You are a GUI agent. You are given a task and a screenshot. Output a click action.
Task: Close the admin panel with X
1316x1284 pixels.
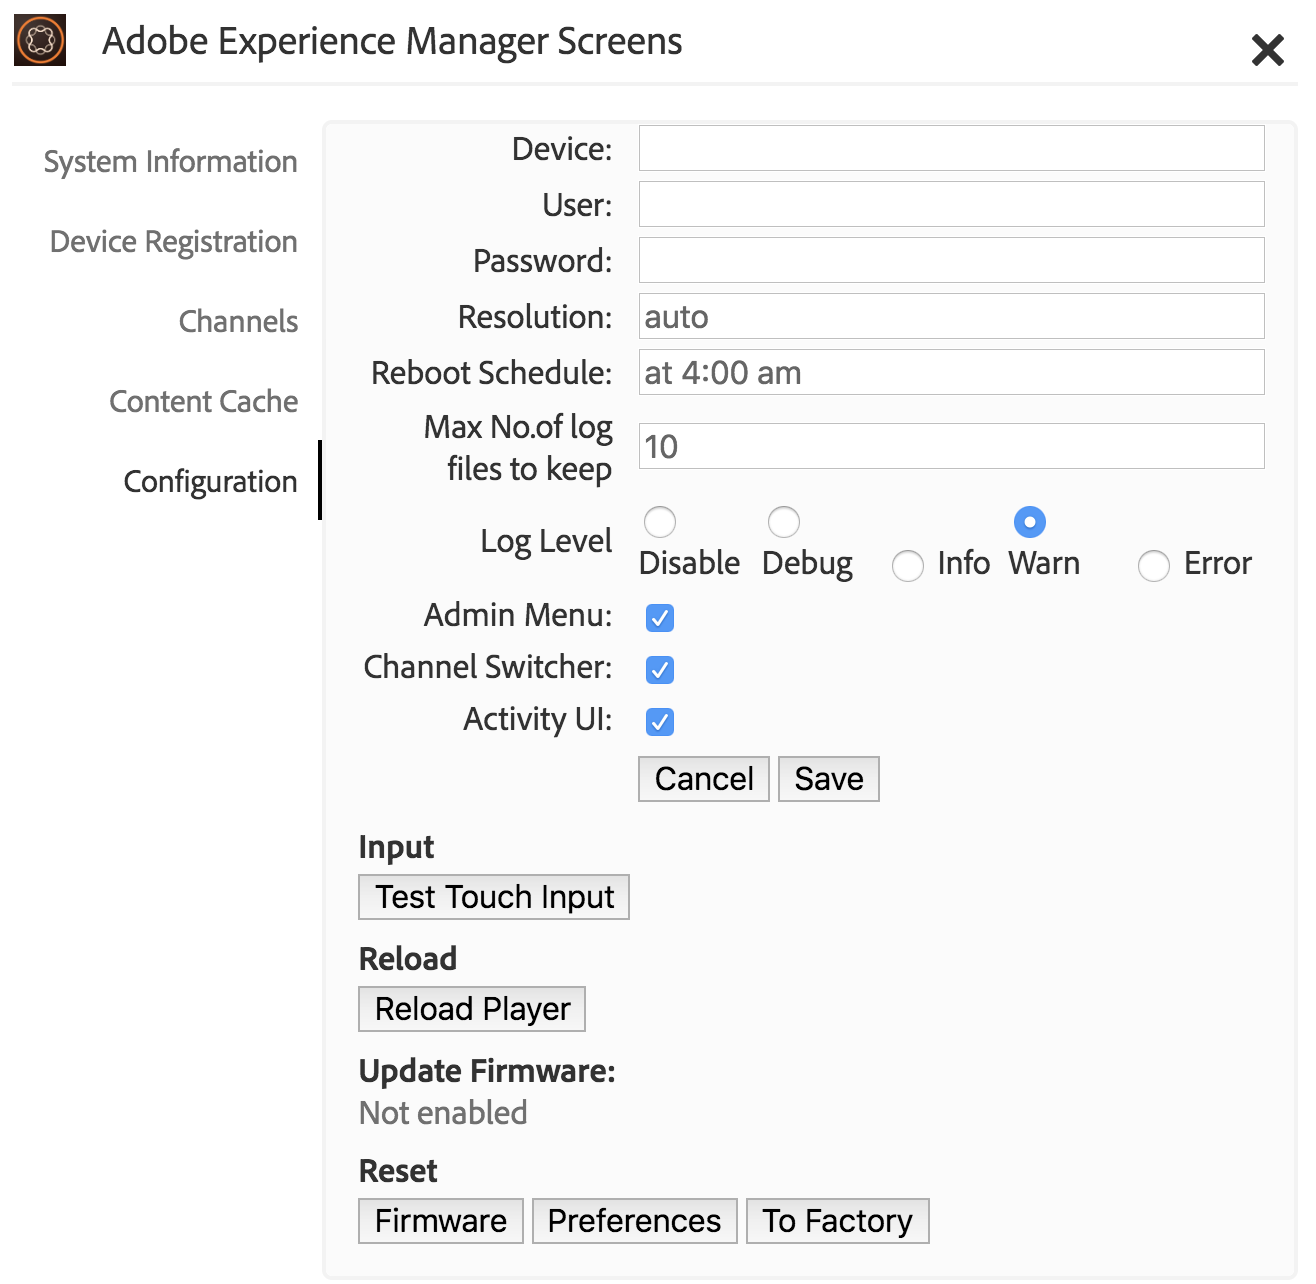click(1267, 49)
